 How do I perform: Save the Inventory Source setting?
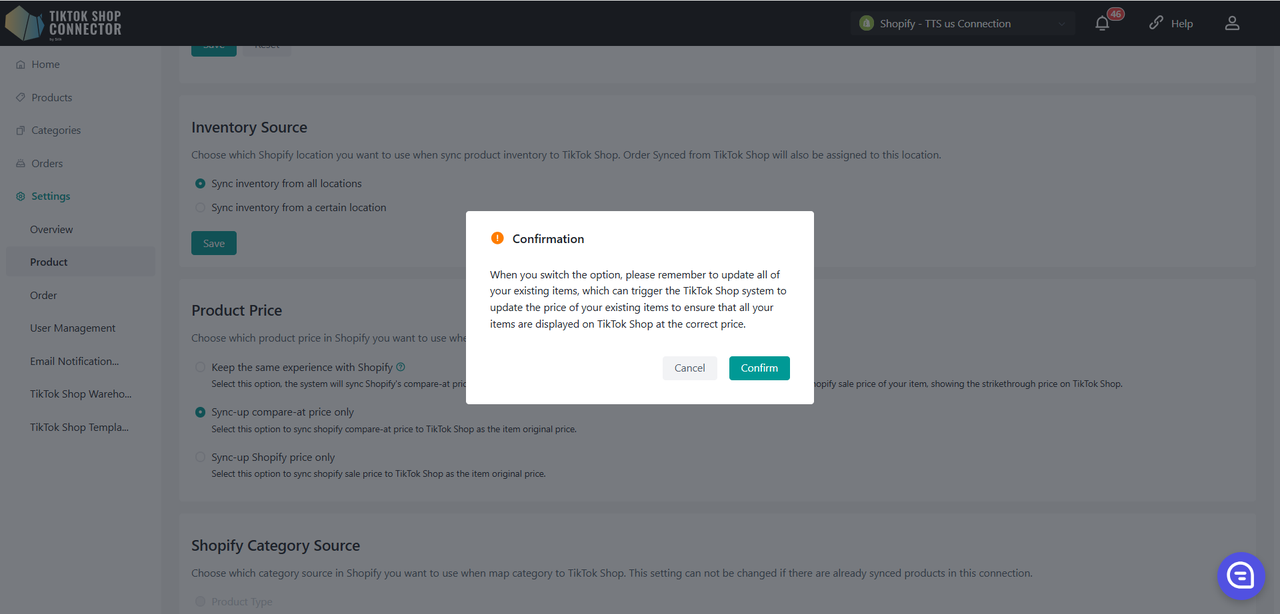tap(214, 243)
